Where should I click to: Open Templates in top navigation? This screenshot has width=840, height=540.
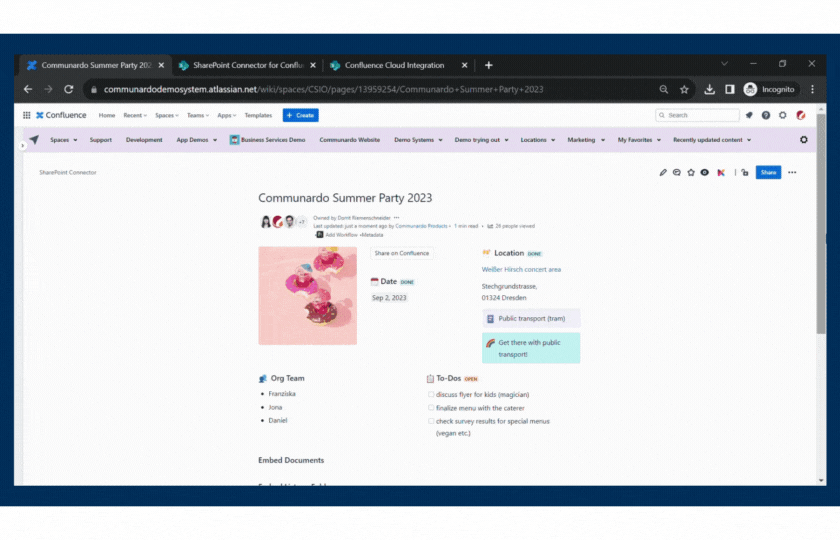[258, 115]
